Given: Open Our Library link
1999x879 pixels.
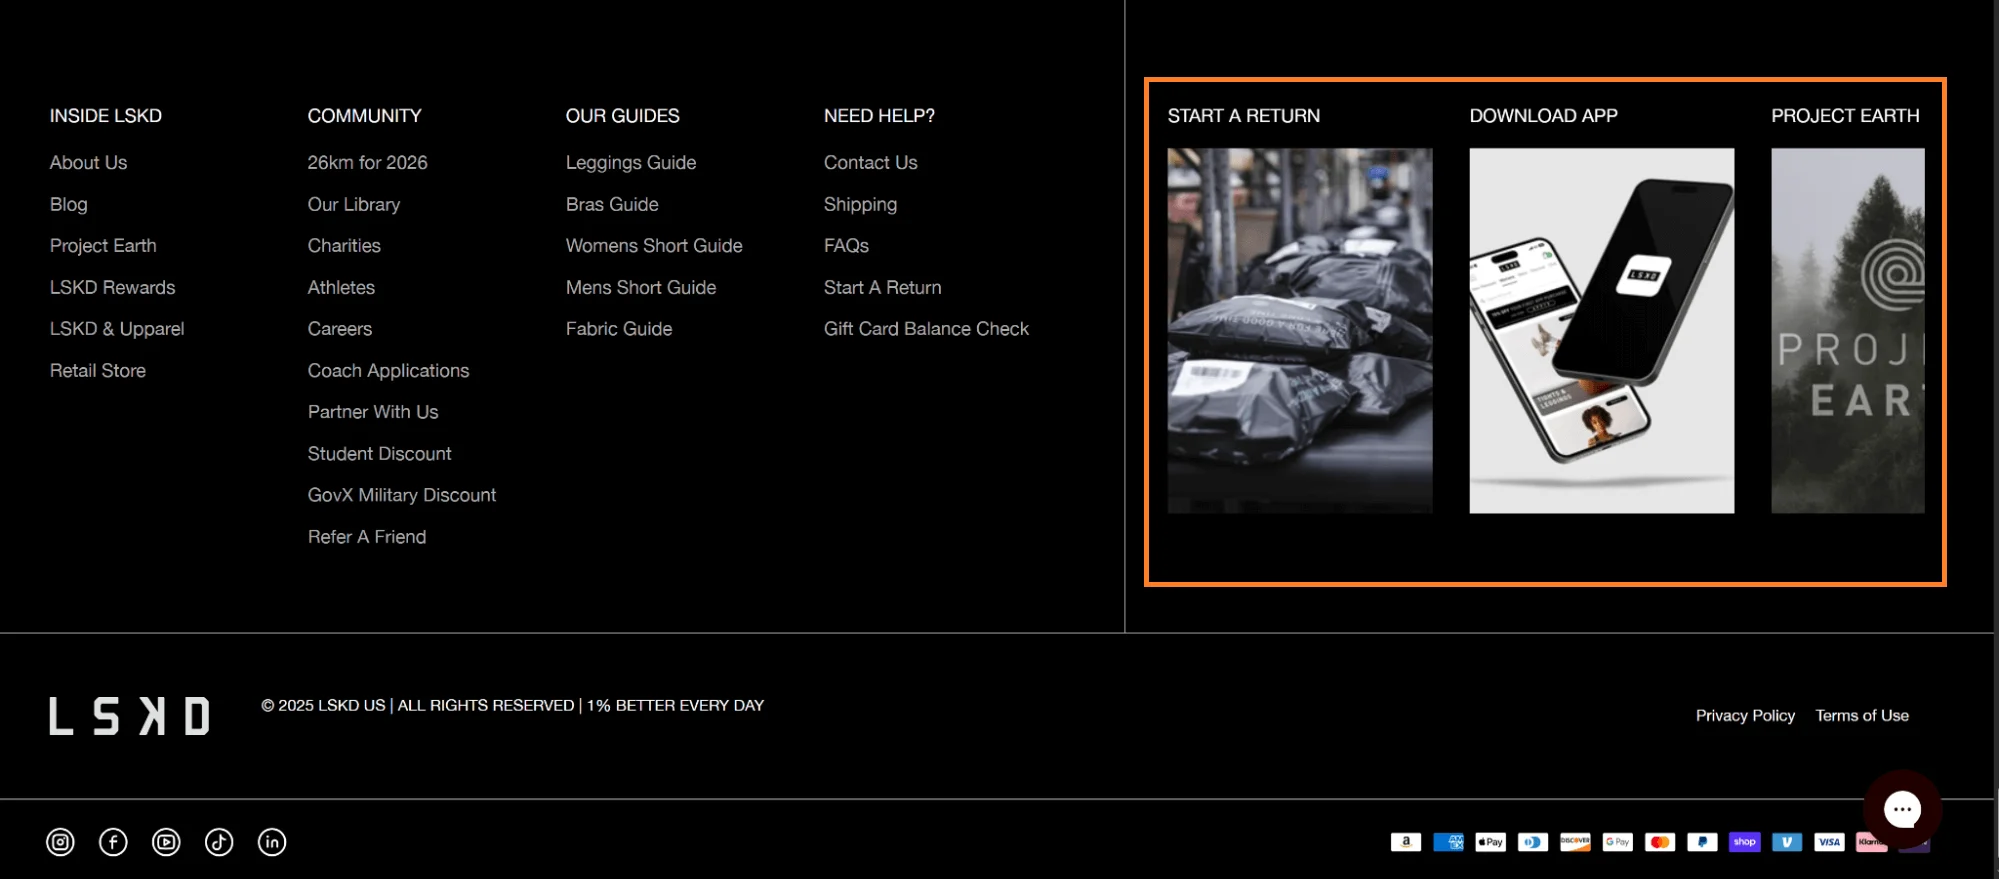Looking at the screenshot, I should click(354, 204).
